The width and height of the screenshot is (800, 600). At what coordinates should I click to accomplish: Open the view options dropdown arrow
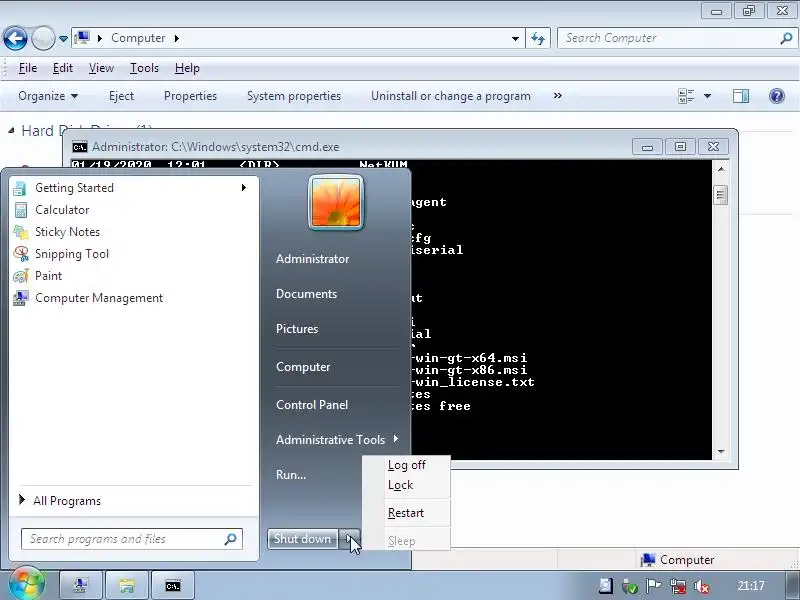(707, 96)
